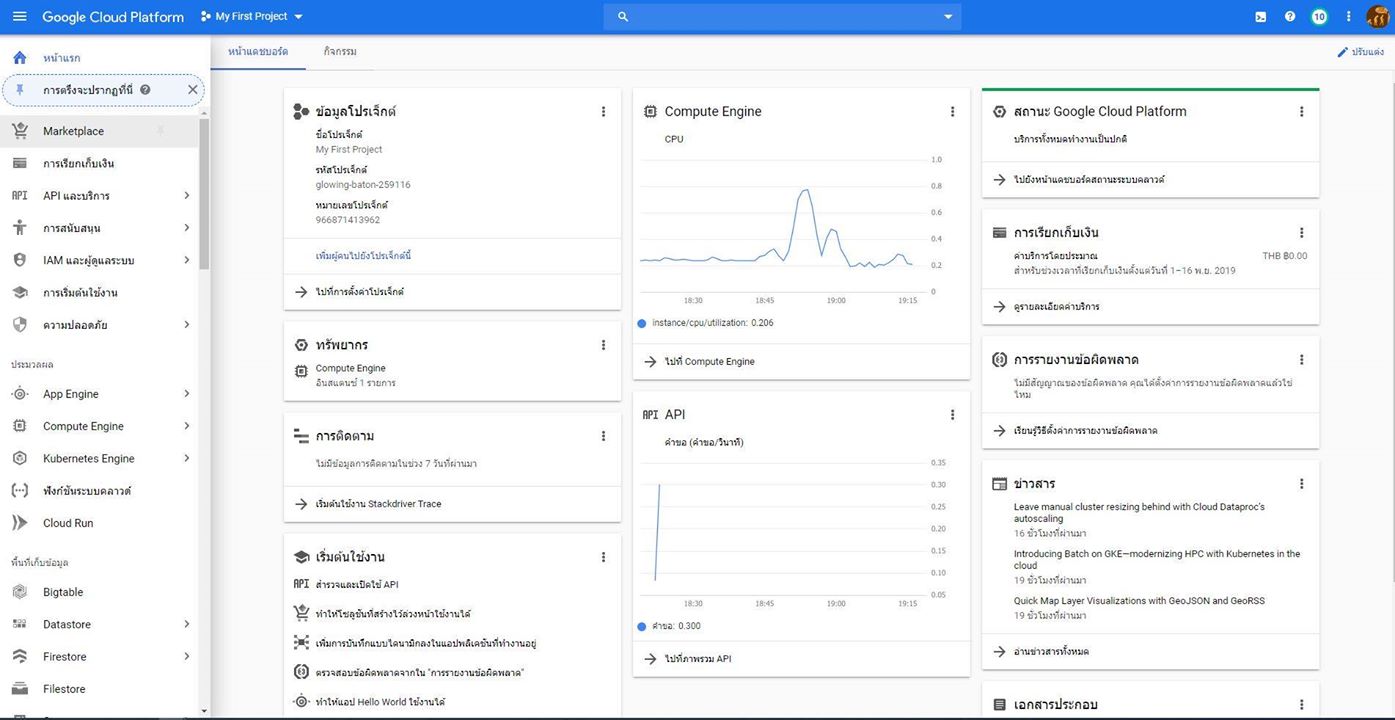Expand the Compute Engine sidebar submenu
The height and width of the screenshot is (720, 1395).
point(186,426)
